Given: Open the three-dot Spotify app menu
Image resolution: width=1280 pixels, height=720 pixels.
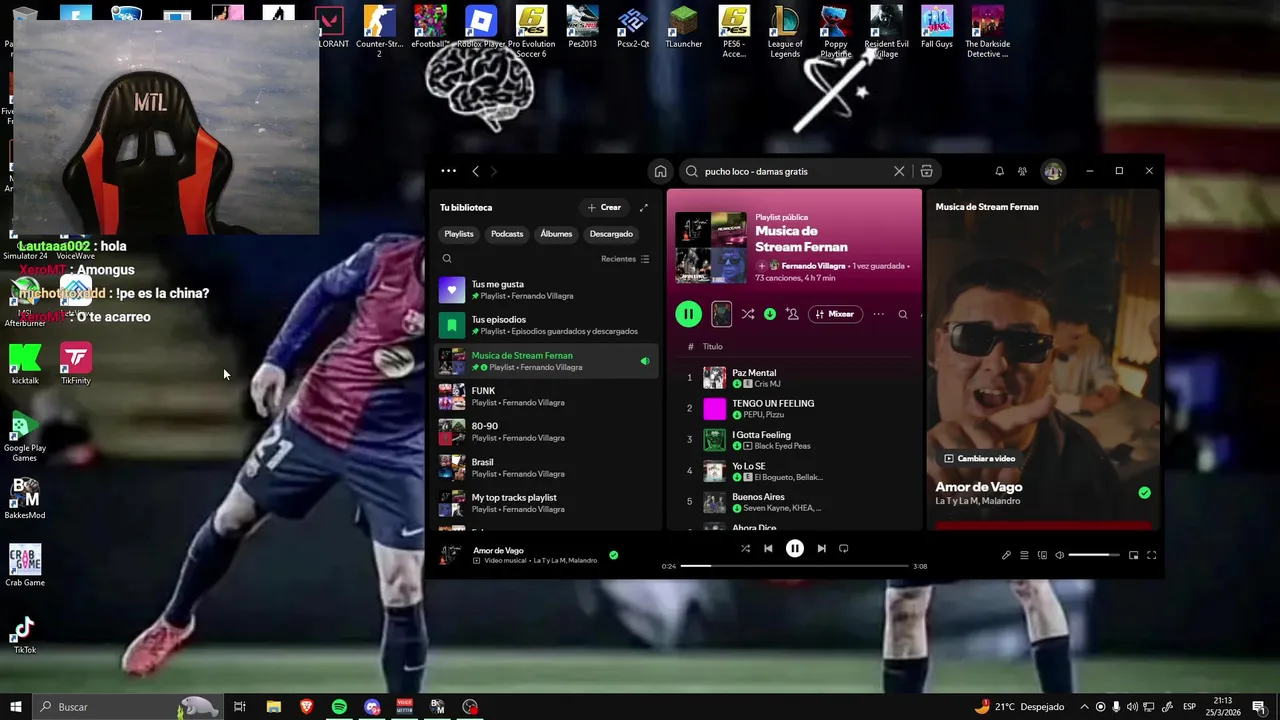Looking at the screenshot, I should coord(448,171).
